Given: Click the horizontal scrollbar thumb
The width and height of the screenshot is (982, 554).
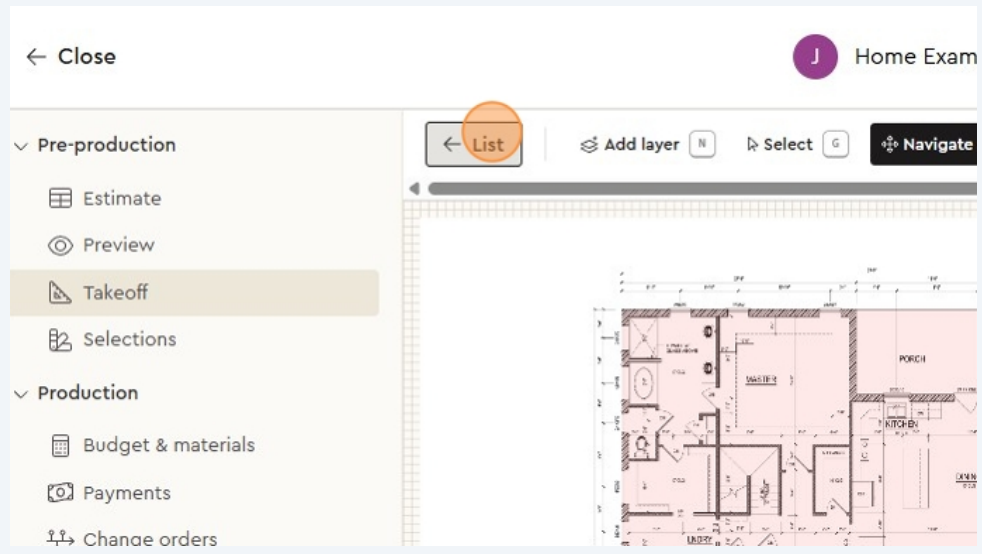Looking at the screenshot, I should point(700,188).
